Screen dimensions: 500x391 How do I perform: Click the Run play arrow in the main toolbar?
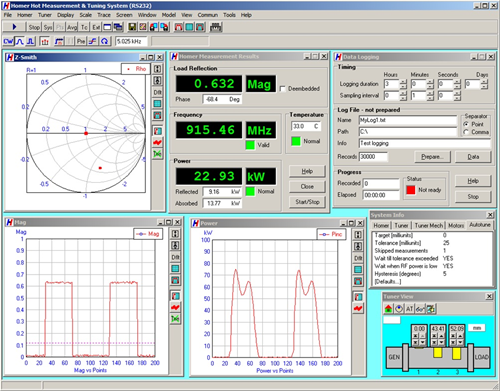pyautogui.click(x=14, y=27)
